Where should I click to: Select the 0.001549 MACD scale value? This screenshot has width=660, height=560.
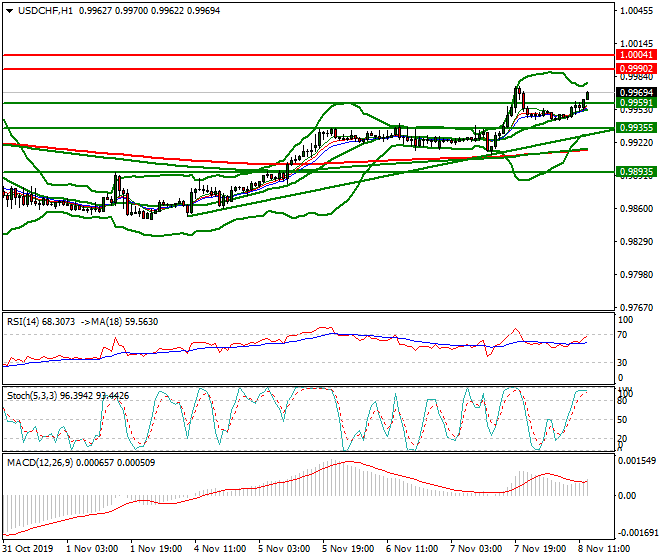636,461
